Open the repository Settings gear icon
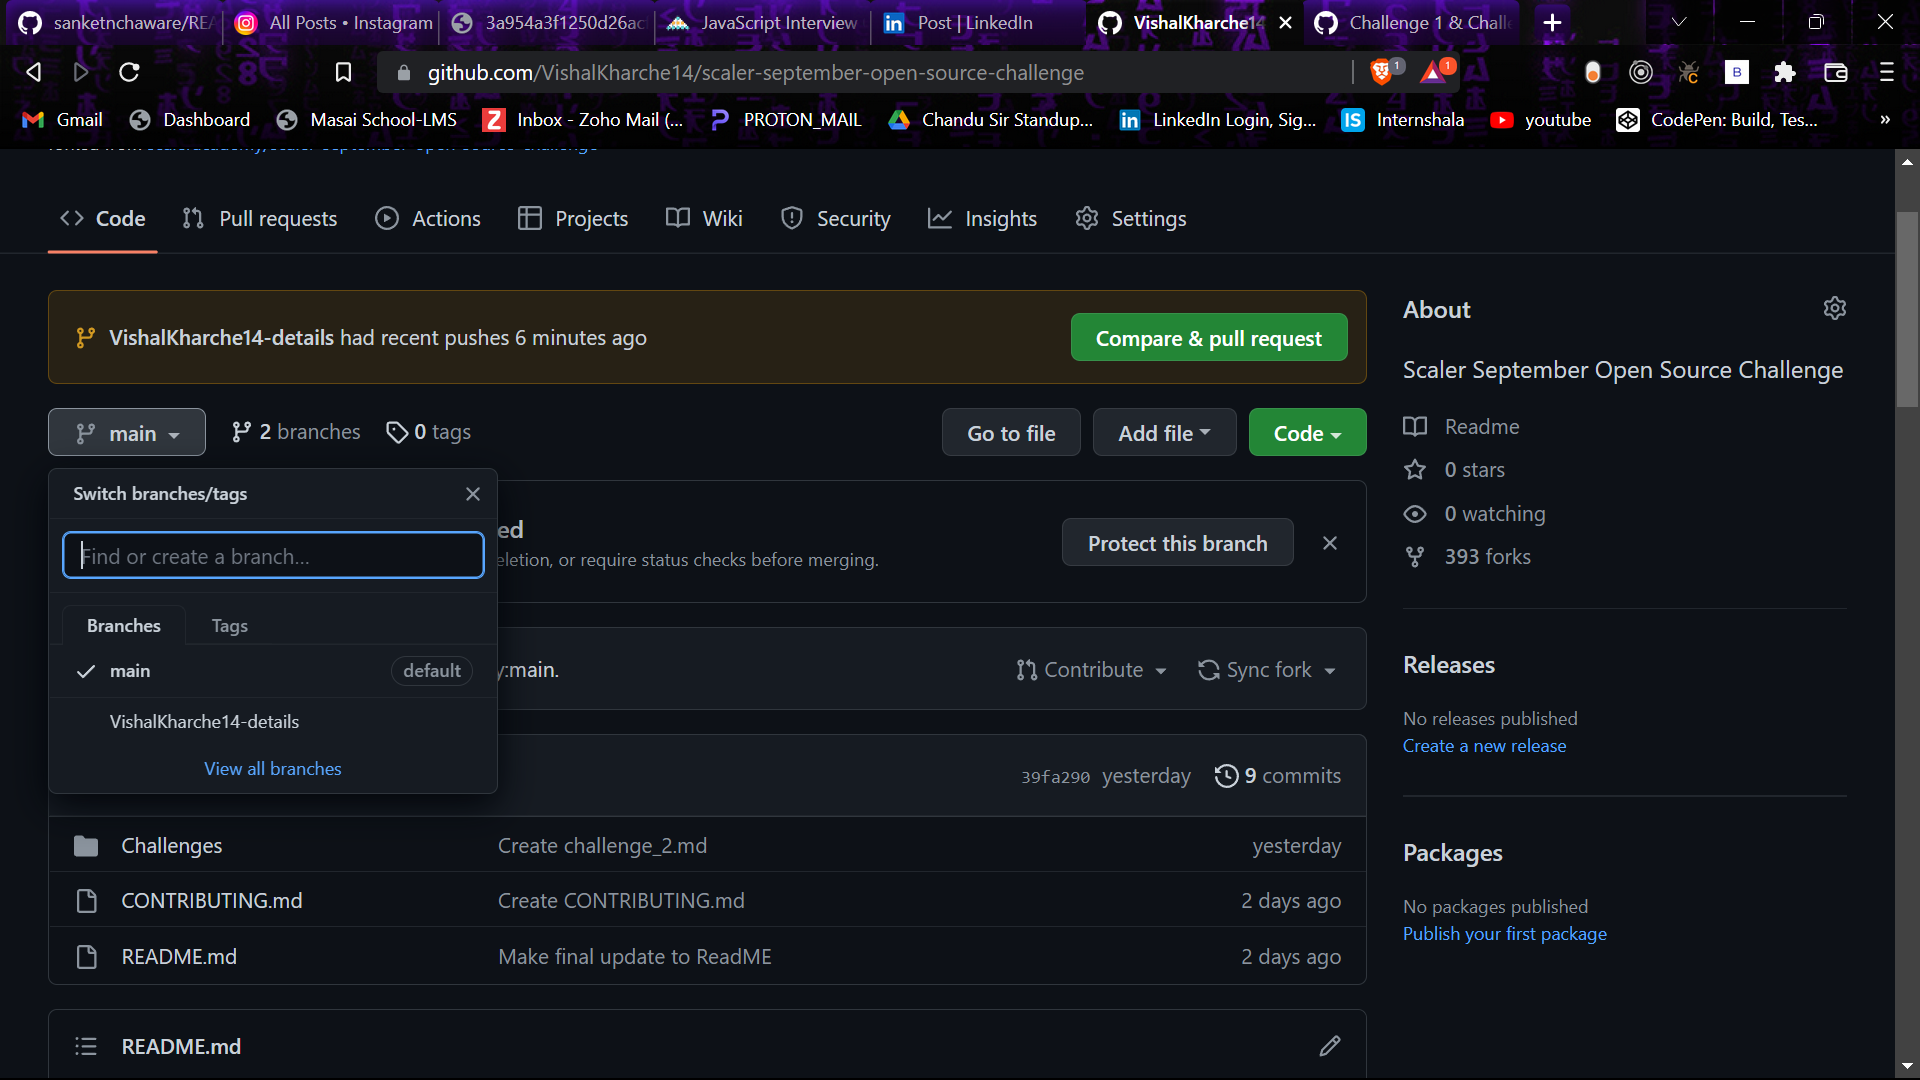This screenshot has height=1080, width=1920. [1086, 218]
